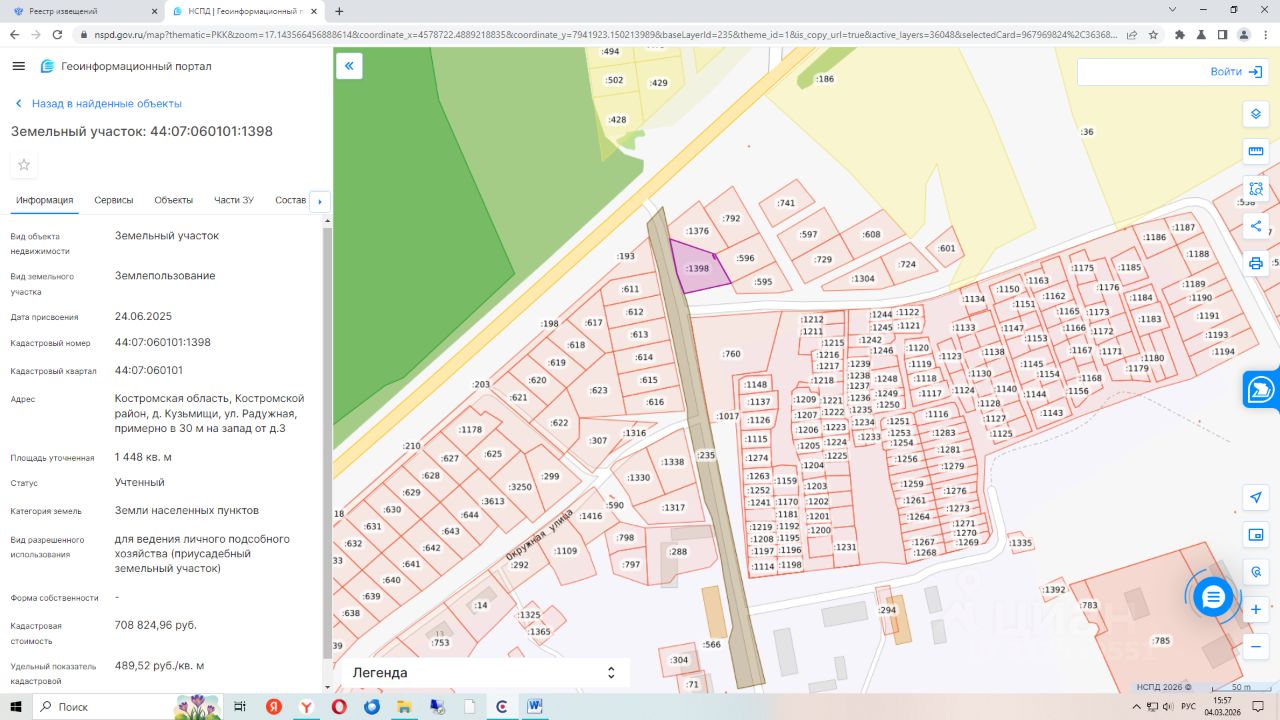Share the current map view
The width and height of the screenshot is (1280, 720).
point(1256,226)
